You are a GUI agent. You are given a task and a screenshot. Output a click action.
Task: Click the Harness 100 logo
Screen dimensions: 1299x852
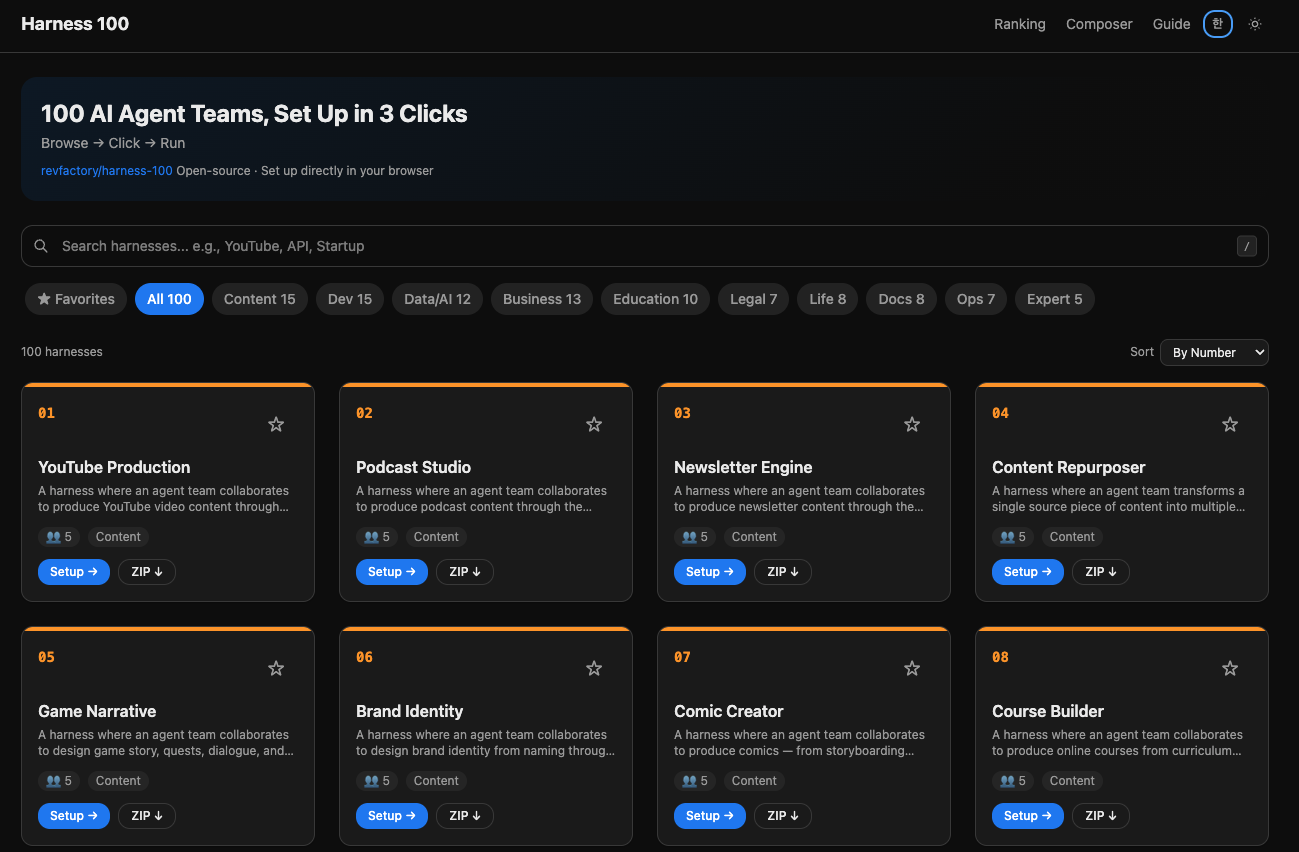pos(75,24)
